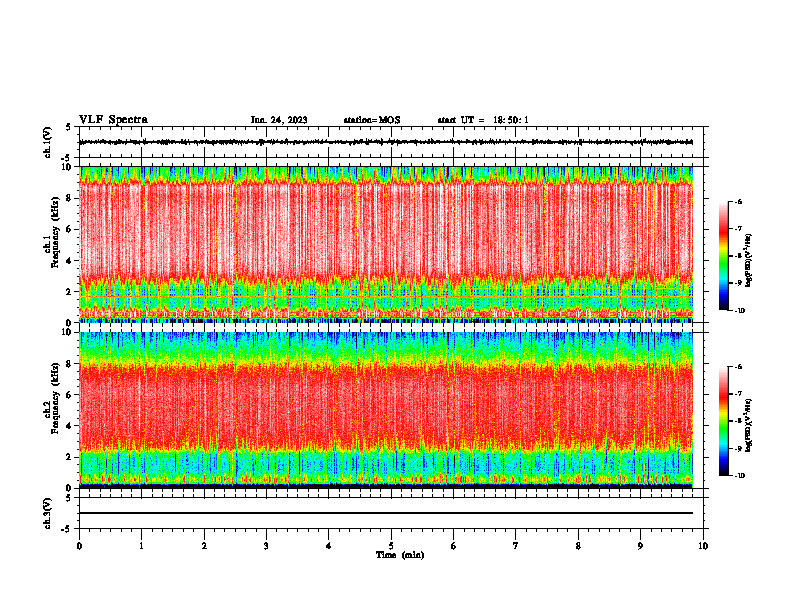This screenshot has width=792, height=612.
Task: Click the "VLF Spectra" plot title
Action: (113, 120)
